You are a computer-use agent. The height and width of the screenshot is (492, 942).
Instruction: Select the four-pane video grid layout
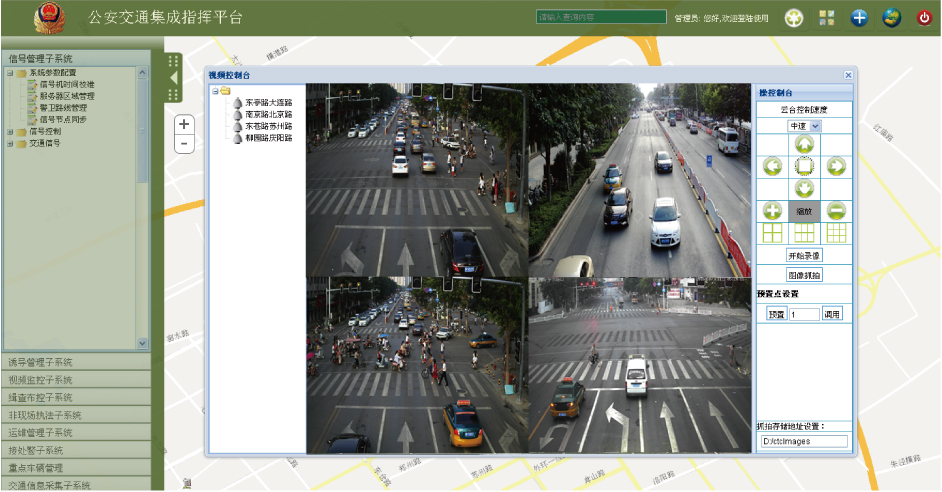point(772,232)
